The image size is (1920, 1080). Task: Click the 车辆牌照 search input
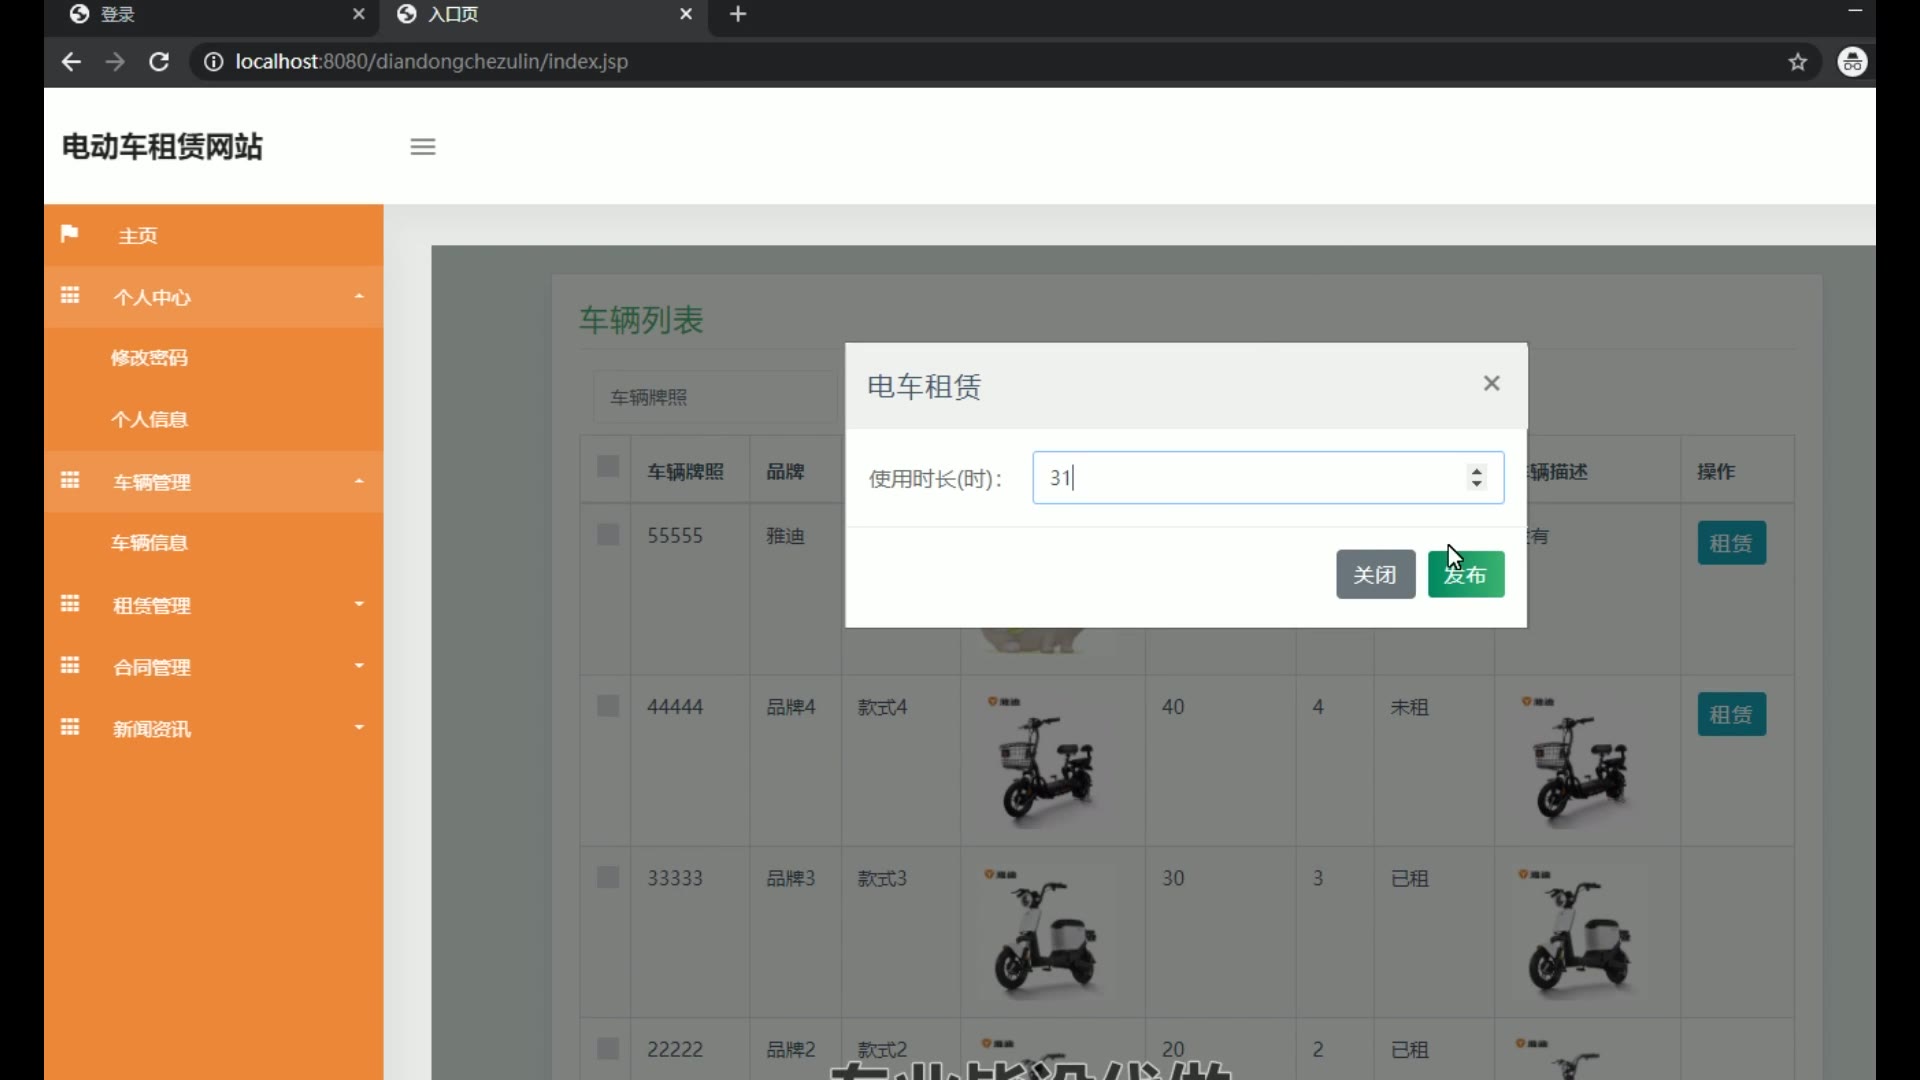715,397
